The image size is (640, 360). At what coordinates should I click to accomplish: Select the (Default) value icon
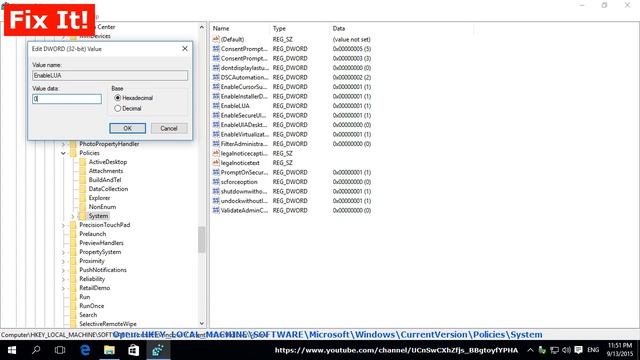tap(216, 39)
